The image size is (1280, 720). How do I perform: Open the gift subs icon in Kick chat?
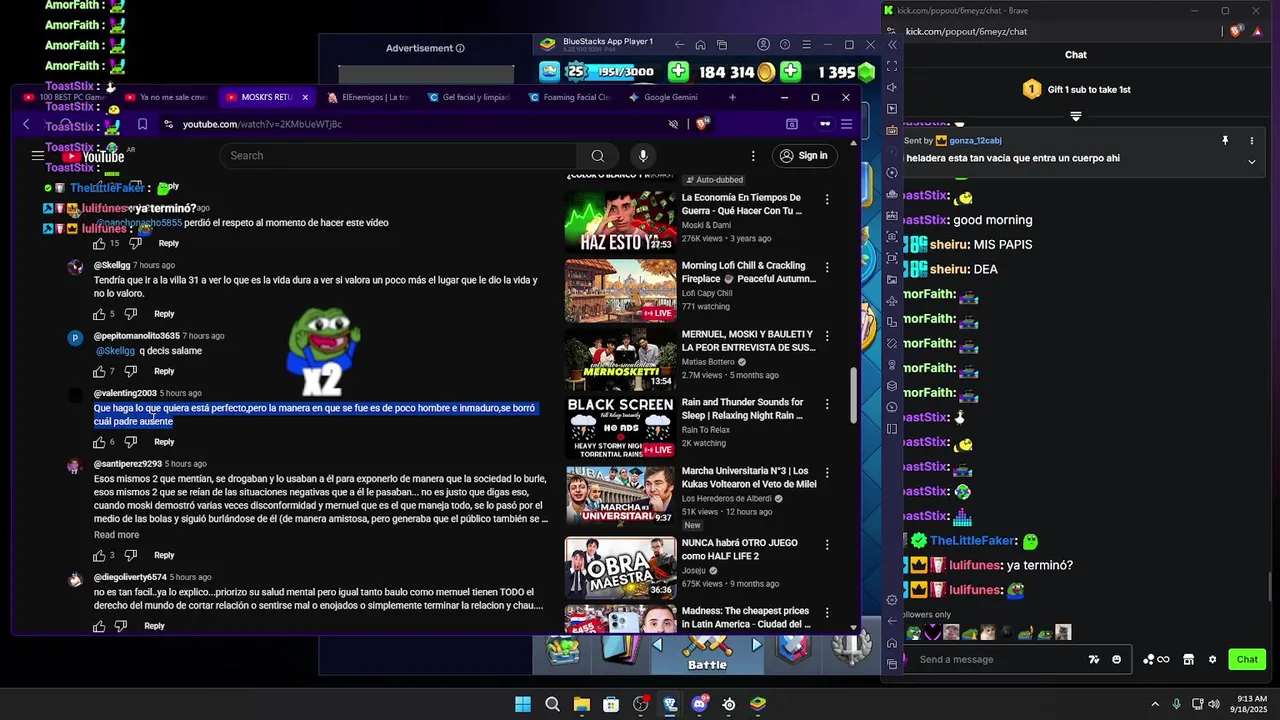(1188, 659)
